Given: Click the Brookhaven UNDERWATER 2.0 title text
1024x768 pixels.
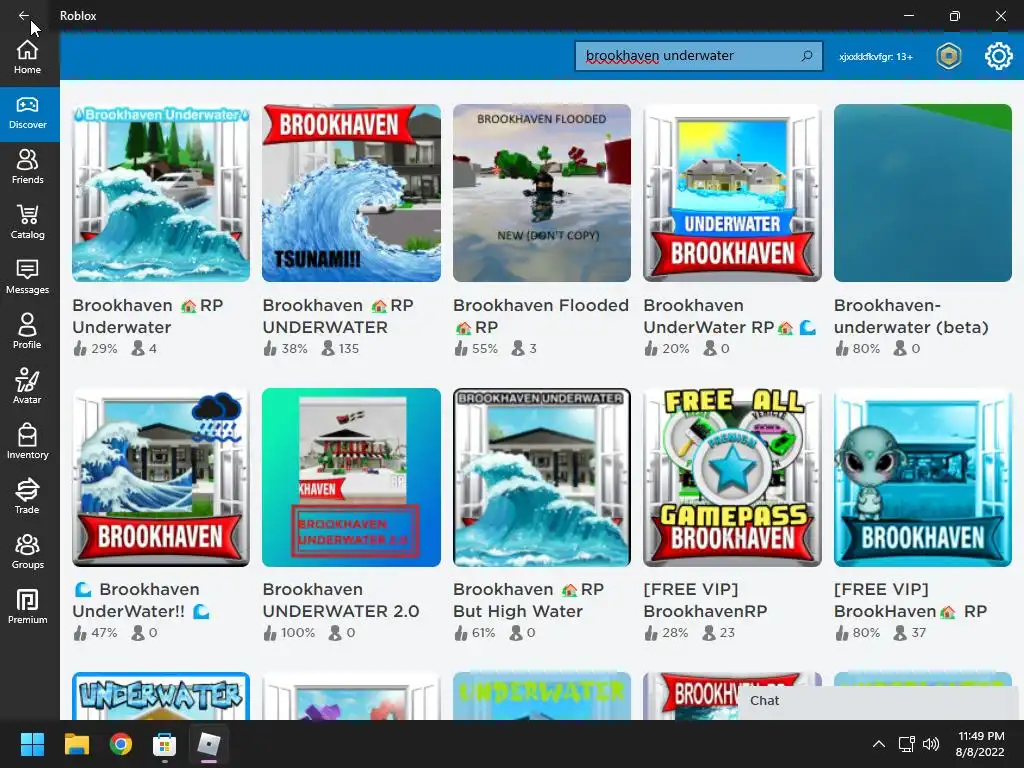Looking at the screenshot, I should click(341, 600).
